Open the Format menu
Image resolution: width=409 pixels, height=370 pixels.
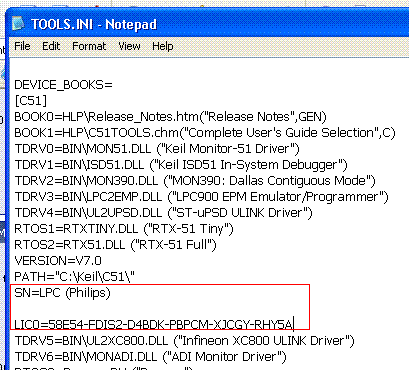(x=89, y=46)
